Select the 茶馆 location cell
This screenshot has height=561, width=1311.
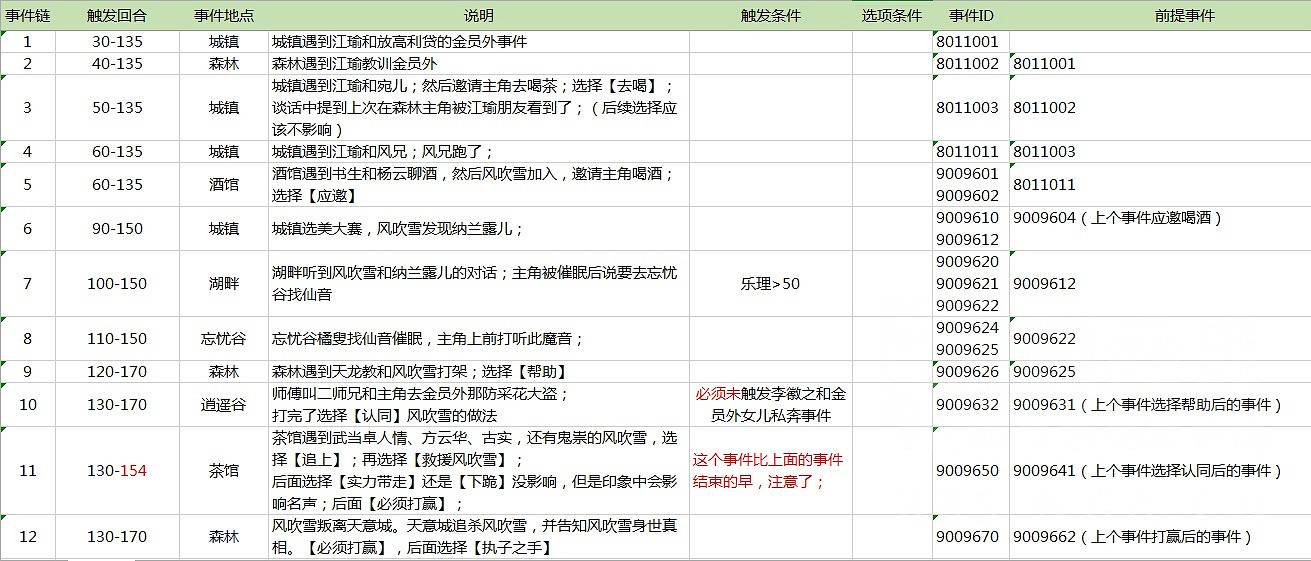[x=224, y=471]
